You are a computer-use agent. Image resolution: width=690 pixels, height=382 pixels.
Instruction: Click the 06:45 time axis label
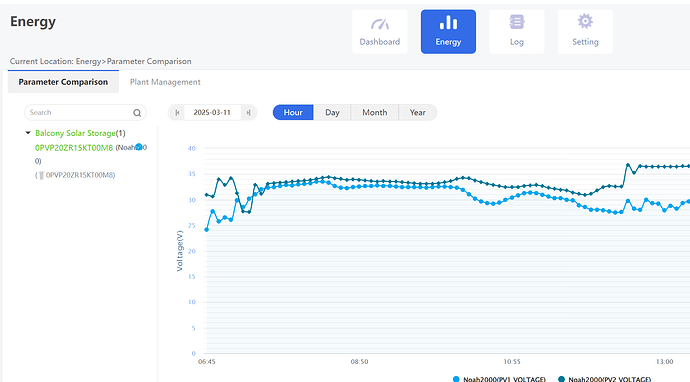click(x=207, y=362)
